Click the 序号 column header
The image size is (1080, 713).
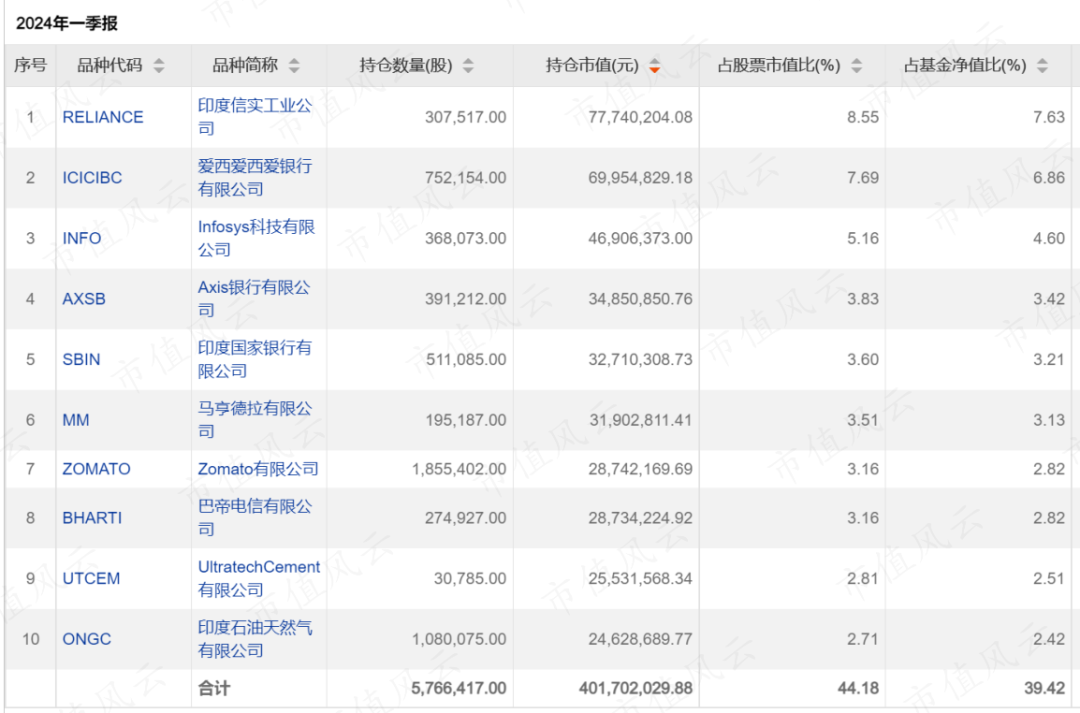[x=30, y=65]
